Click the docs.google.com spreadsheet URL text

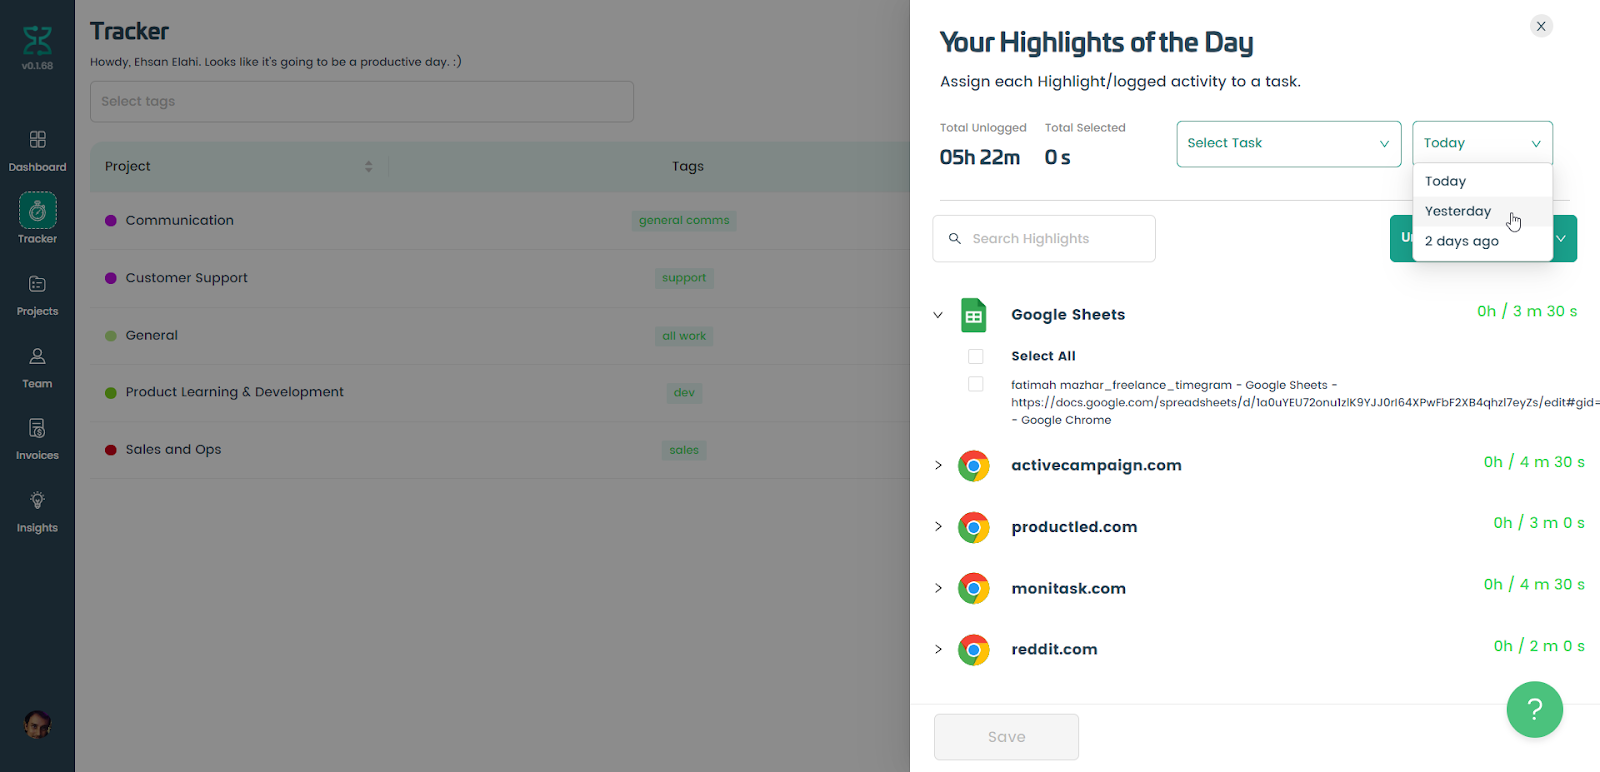[1305, 402]
